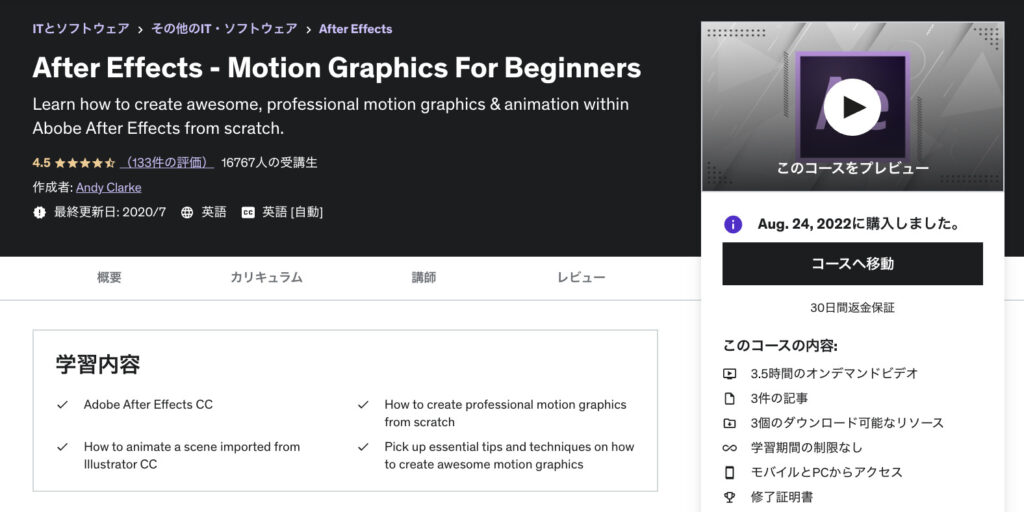Click the 英語 [自動] caption language text
The image size is (1024, 512).
pyautogui.click(x=293, y=212)
